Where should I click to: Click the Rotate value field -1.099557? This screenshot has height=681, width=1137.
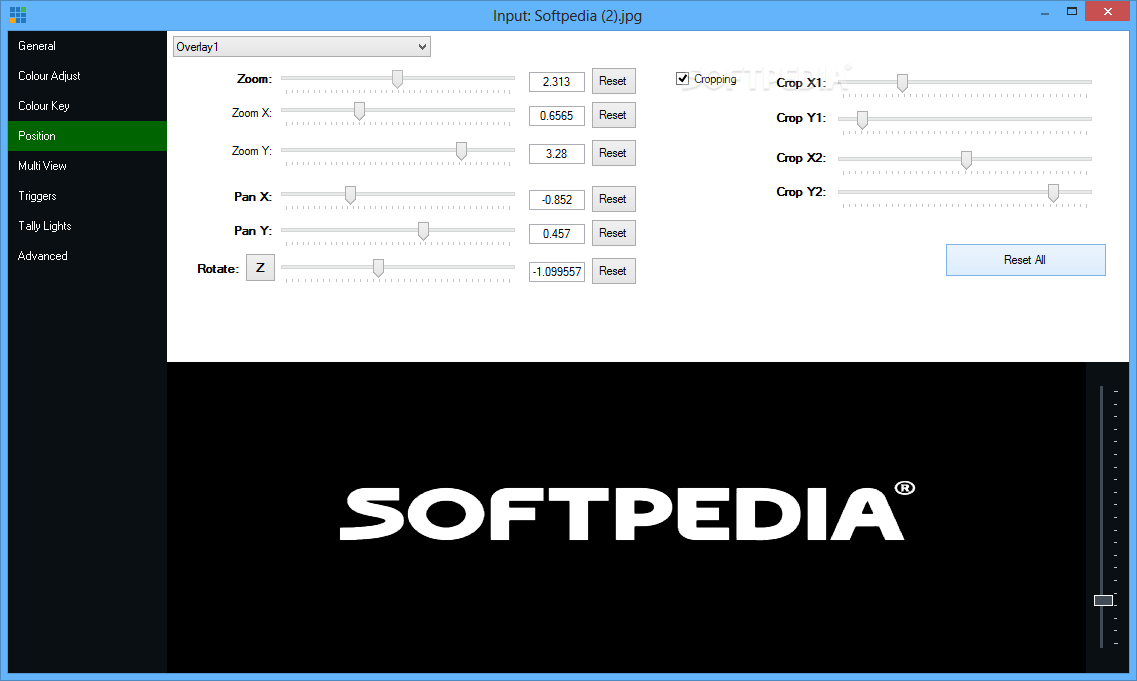(556, 272)
